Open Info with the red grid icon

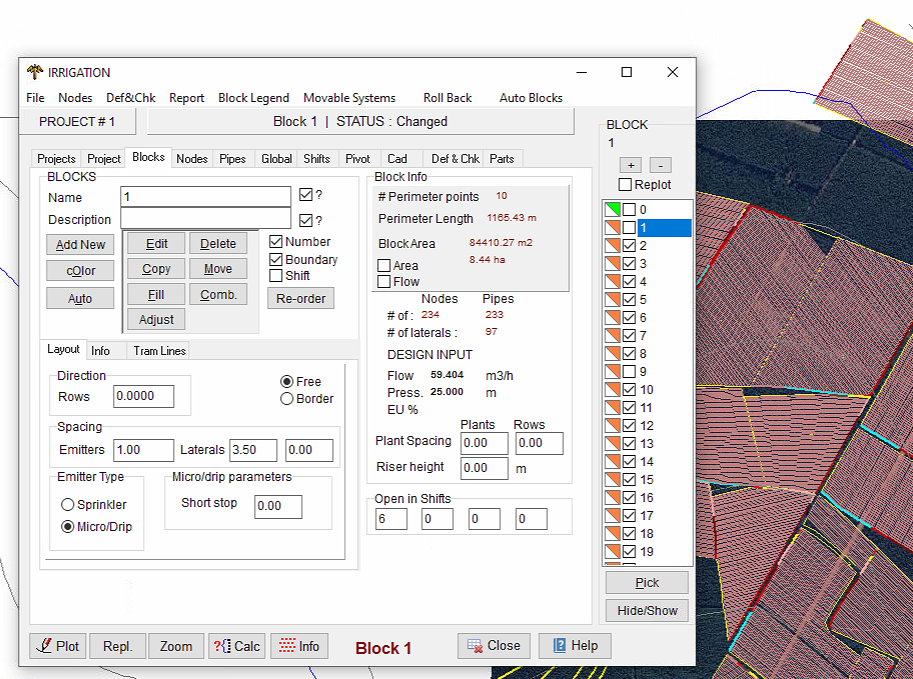[x=297, y=646]
